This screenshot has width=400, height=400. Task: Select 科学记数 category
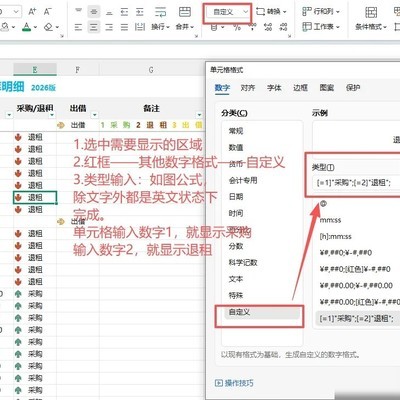243,262
